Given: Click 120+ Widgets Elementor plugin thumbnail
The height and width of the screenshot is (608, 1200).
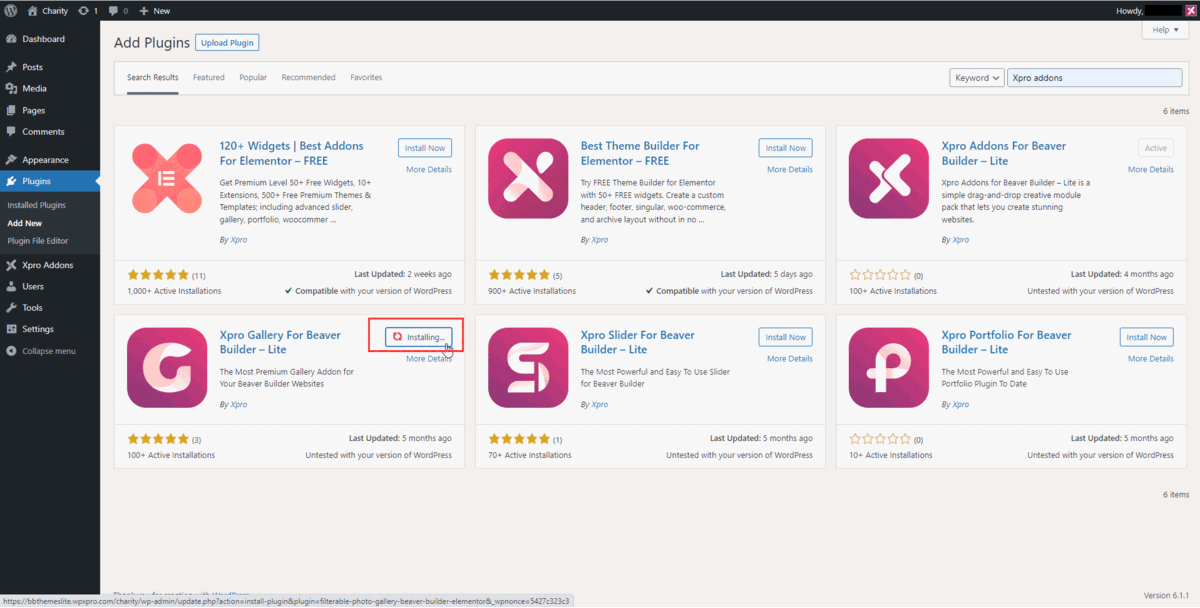Looking at the screenshot, I should point(167,179).
